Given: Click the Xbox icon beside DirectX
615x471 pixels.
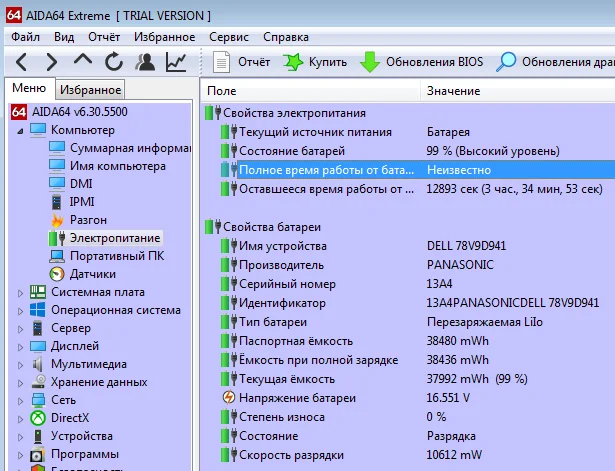Looking at the screenshot, I should coord(38,418).
